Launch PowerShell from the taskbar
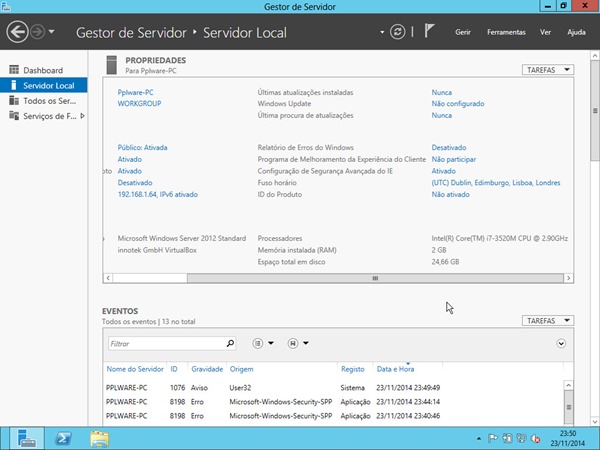Image resolution: width=600 pixels, height=450 pixels. [x=64, y=438]
